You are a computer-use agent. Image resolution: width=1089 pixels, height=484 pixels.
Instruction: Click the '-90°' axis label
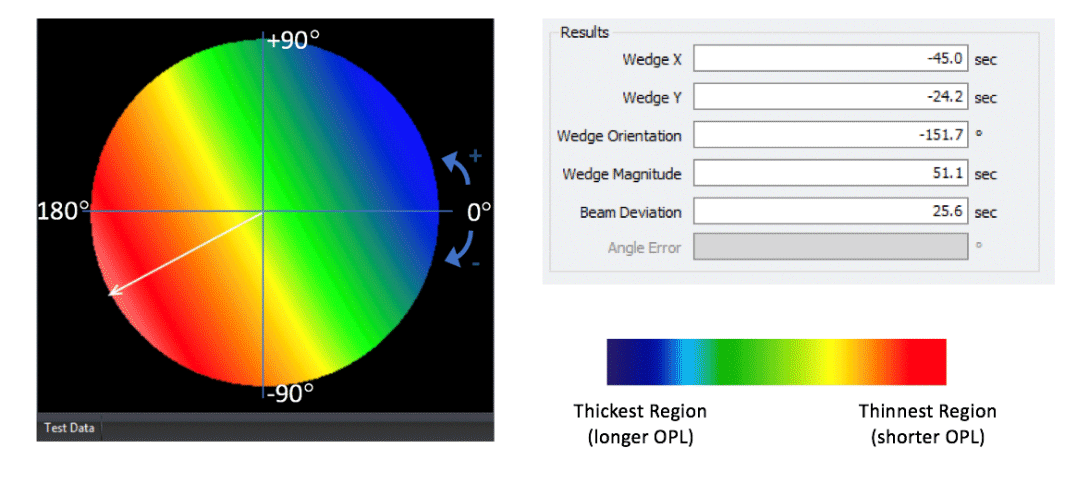[x=289, y=394]
